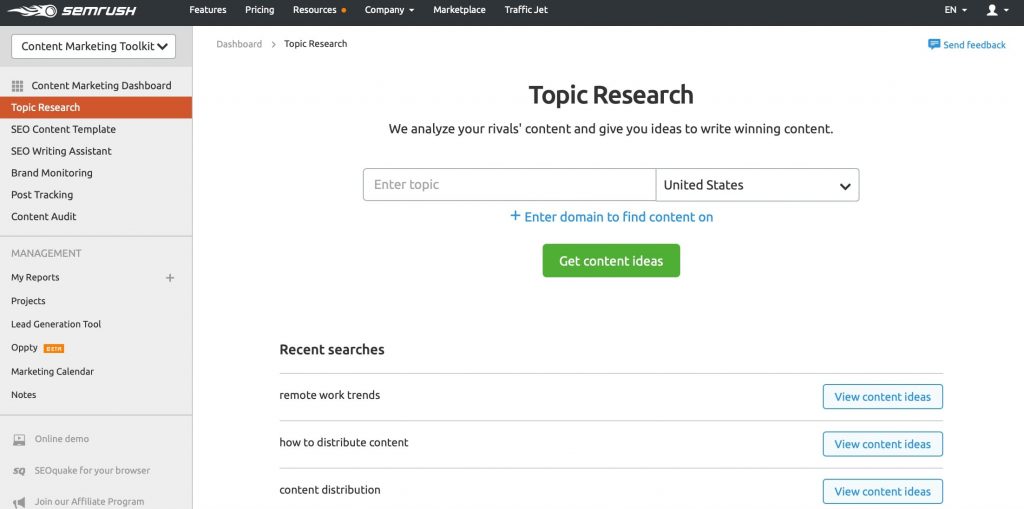This screenshot has width=1024, height=509.
Task: Open Brand Monitoring in sidebar
Action: click(52, 173)
